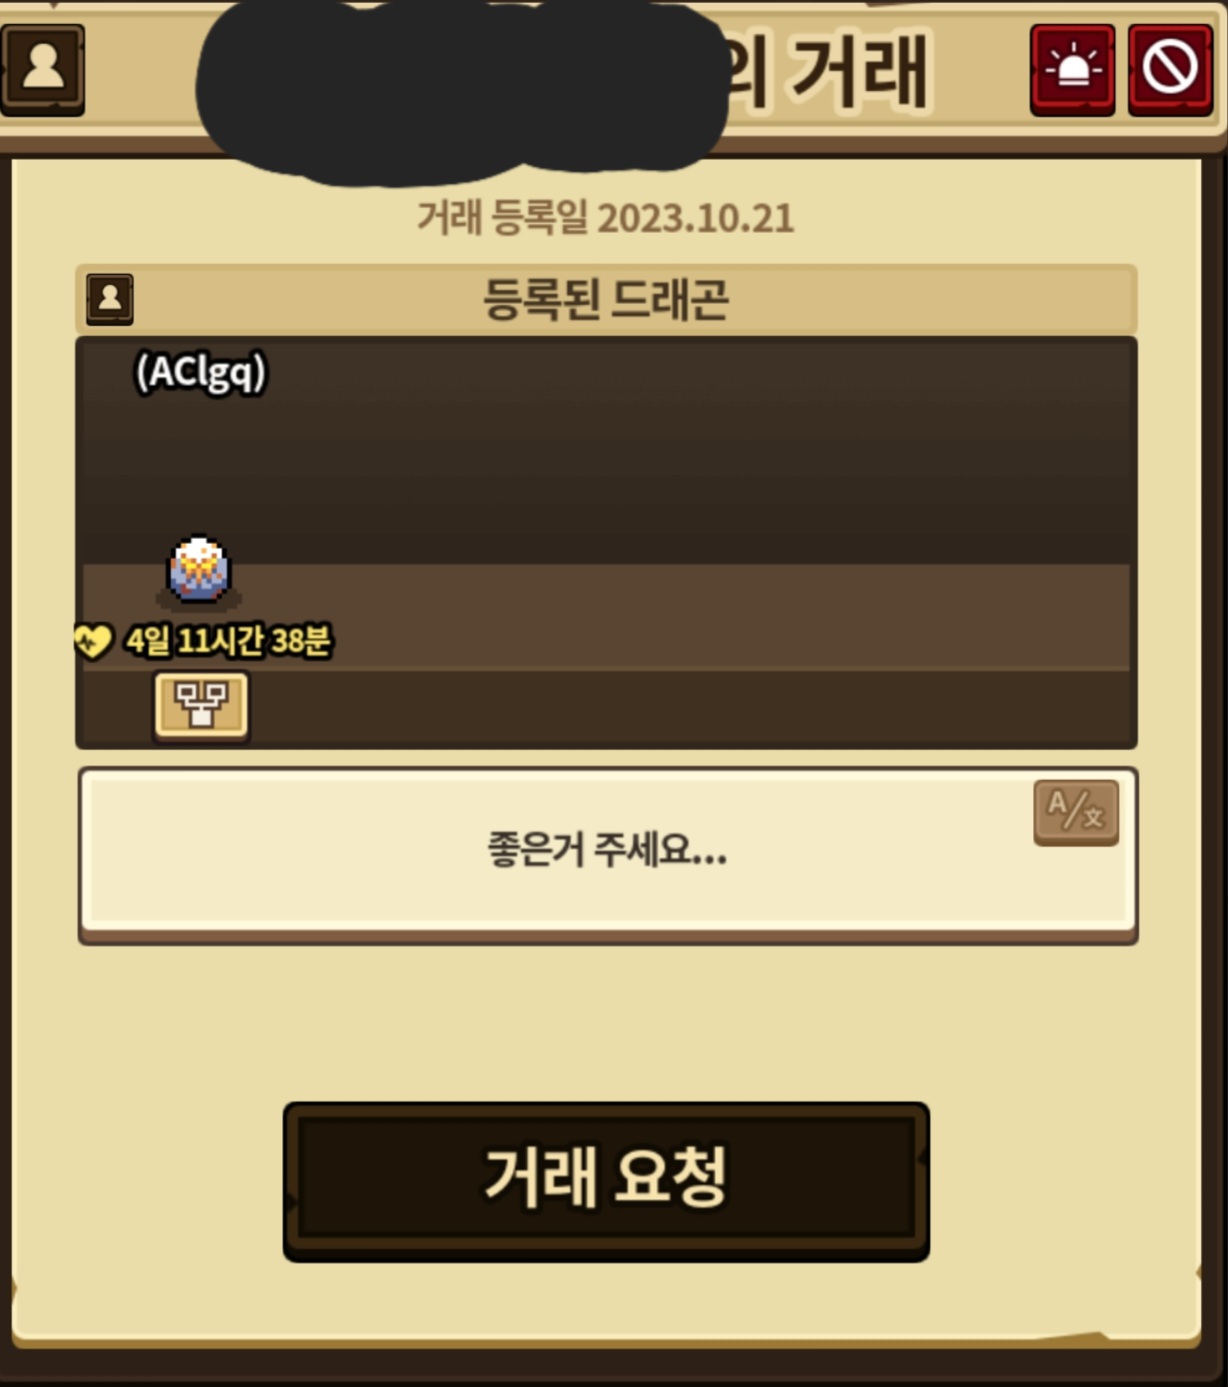Select the registered dragon egg sprite

click(x=199, y=570)
